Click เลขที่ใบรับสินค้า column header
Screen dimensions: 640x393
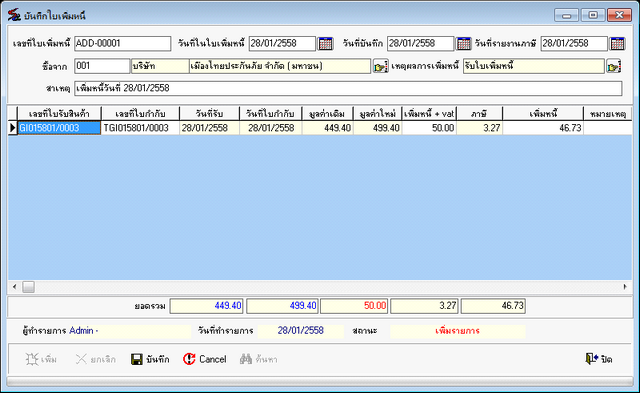click(x=59, y=114)
